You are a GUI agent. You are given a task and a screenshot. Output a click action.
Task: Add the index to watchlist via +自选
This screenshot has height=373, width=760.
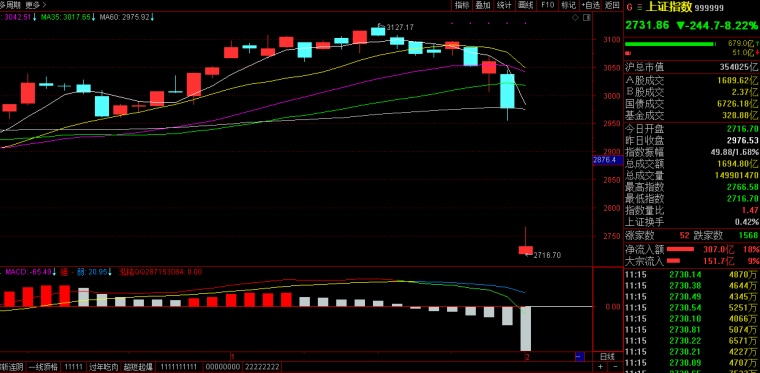point(590,5)
